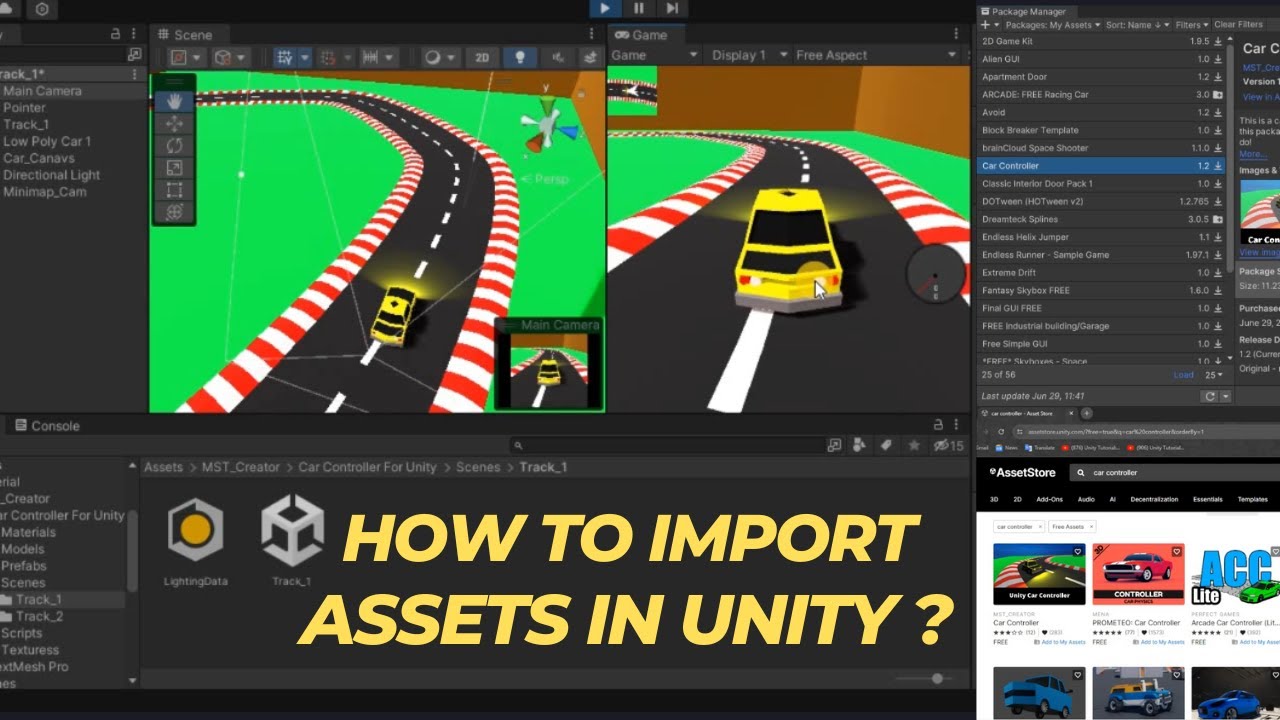This screenshot has height=720, width=1280.
Task: Remove the Free Assets filter chip
Action: (1090, 526)
